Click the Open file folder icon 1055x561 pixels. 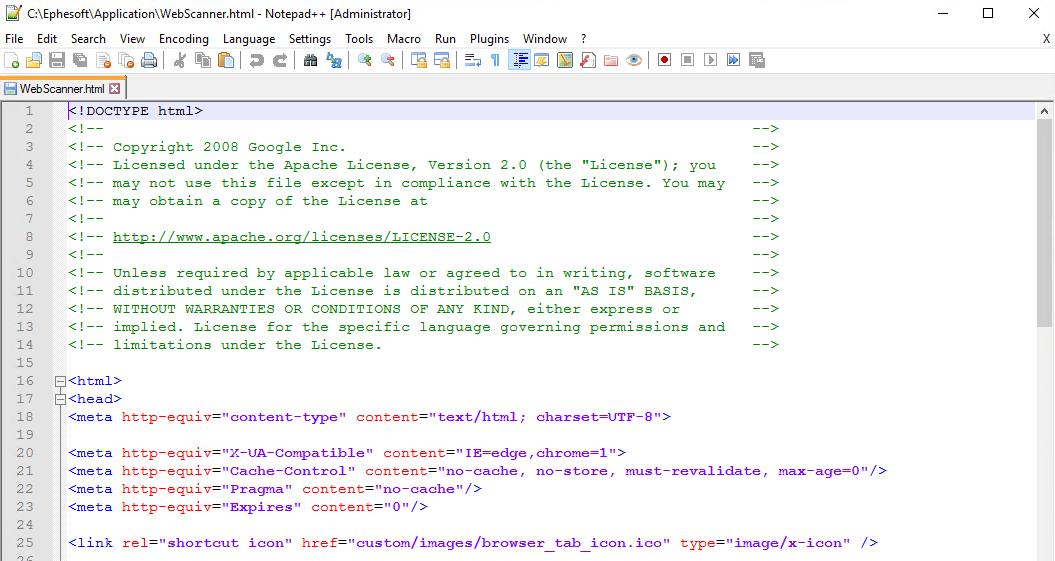point(34,61)
